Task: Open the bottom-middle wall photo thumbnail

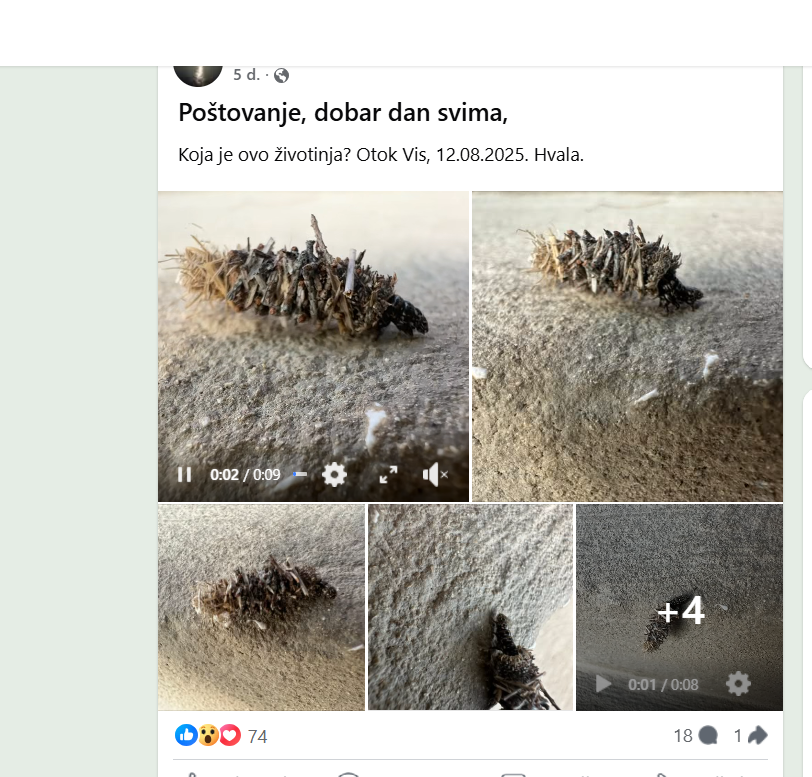Action: click(470, 607)
